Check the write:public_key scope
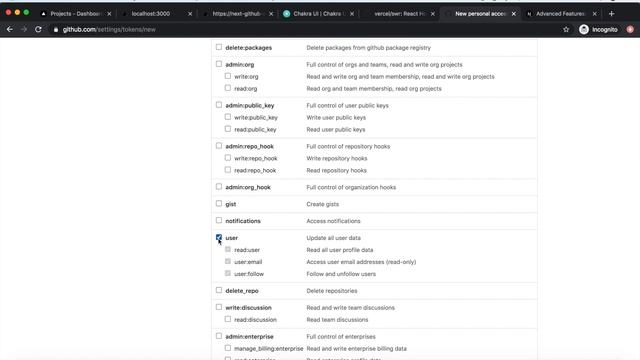This screenshot has width=640, height=360. point(228,117)
